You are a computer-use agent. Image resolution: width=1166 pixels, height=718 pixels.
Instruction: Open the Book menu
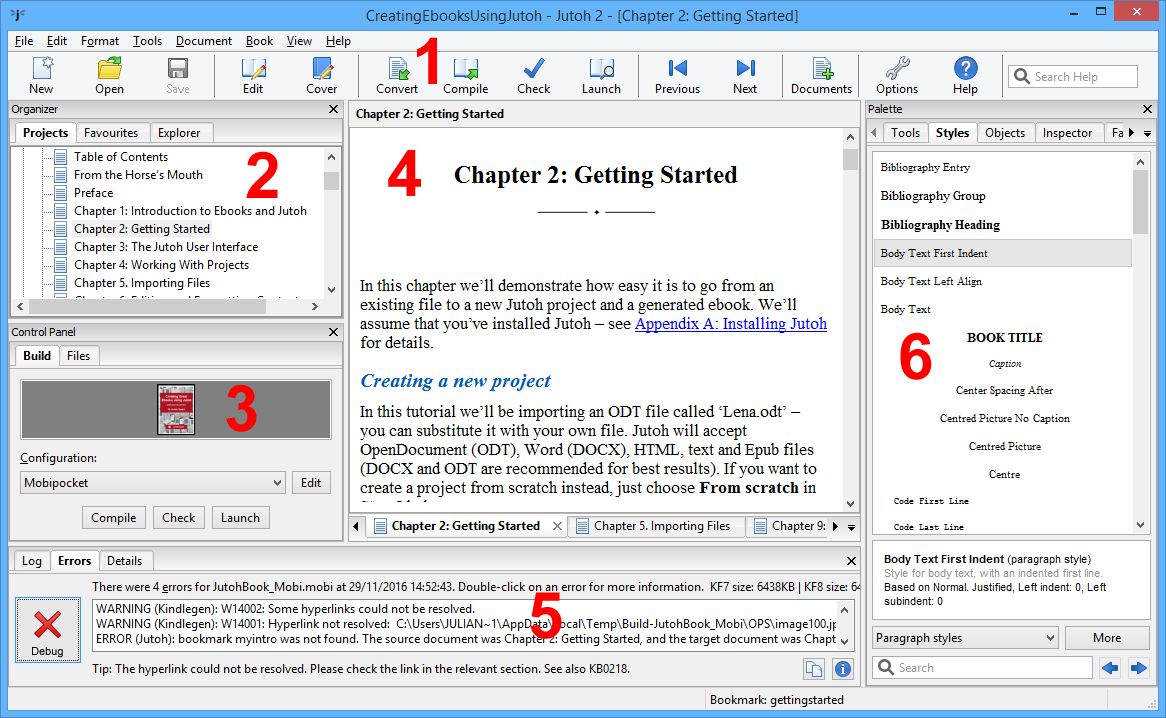point(259,41)
